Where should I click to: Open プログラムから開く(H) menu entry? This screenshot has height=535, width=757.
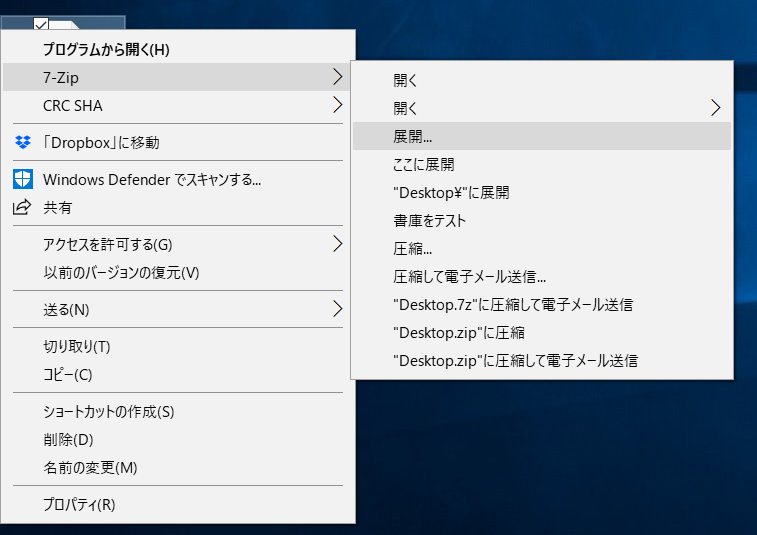pyautogui.click(x=179, y=49)
